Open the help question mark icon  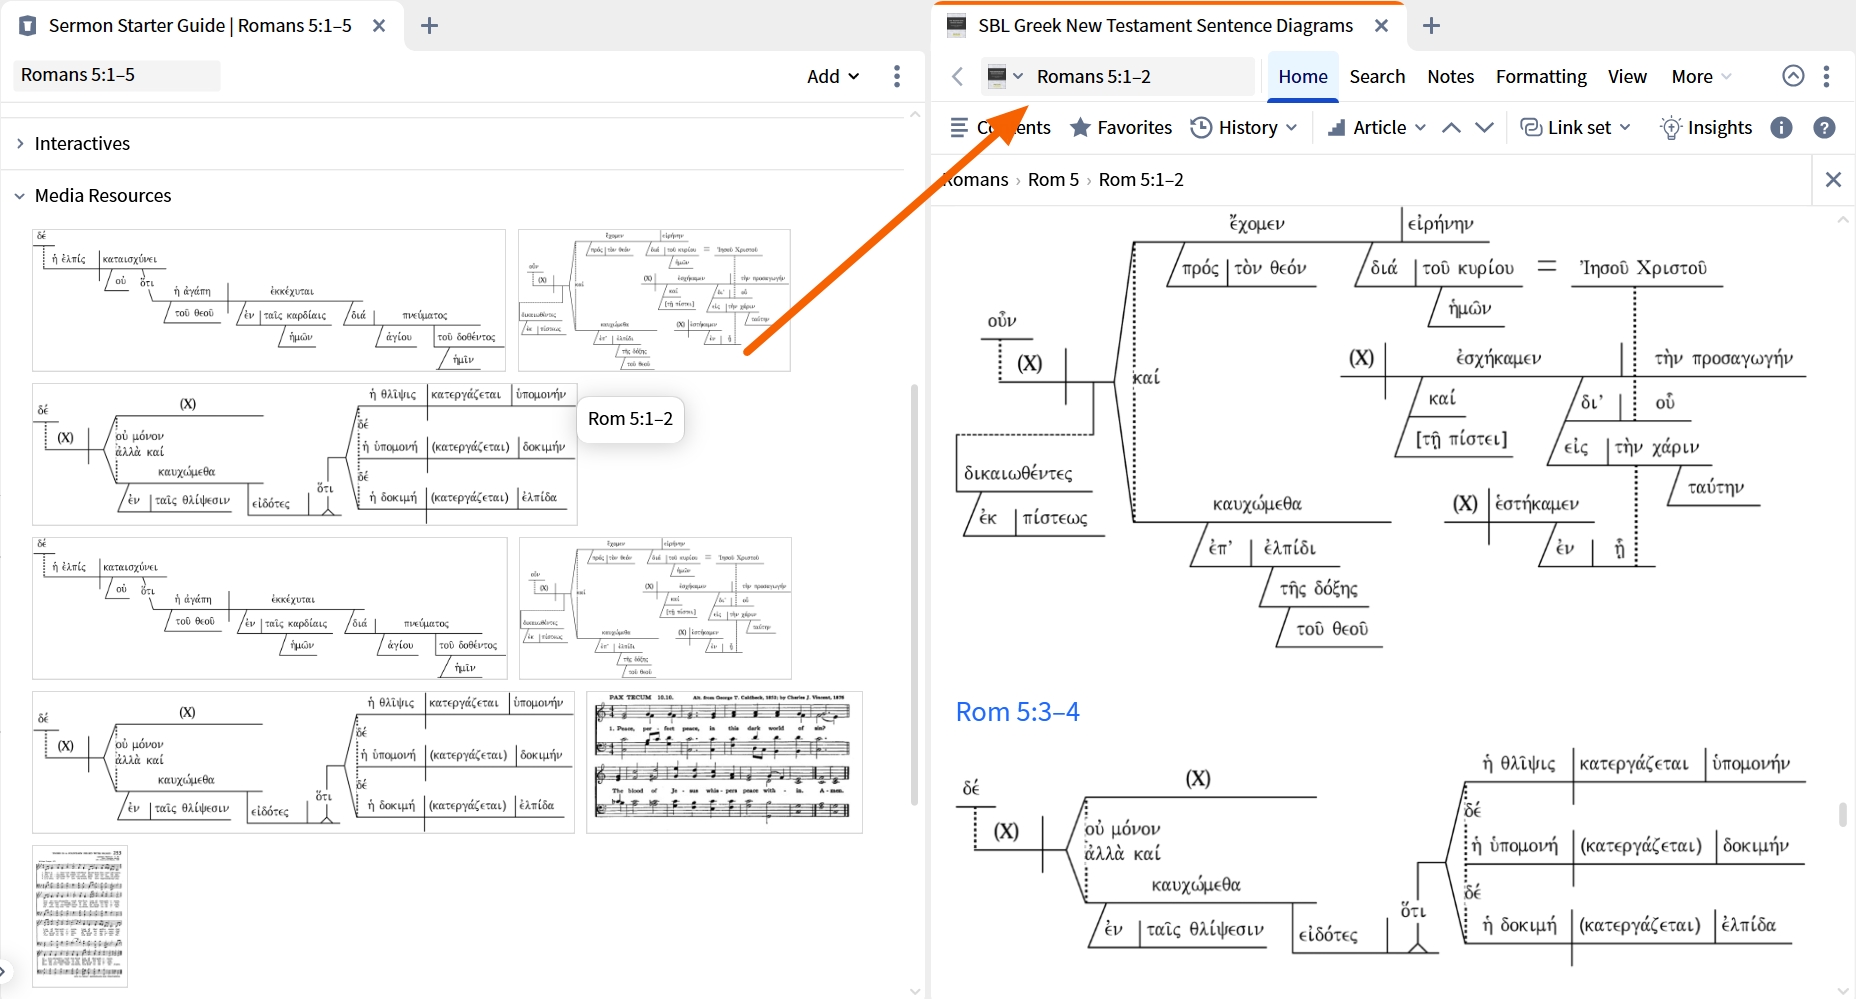pos(1824,127)
